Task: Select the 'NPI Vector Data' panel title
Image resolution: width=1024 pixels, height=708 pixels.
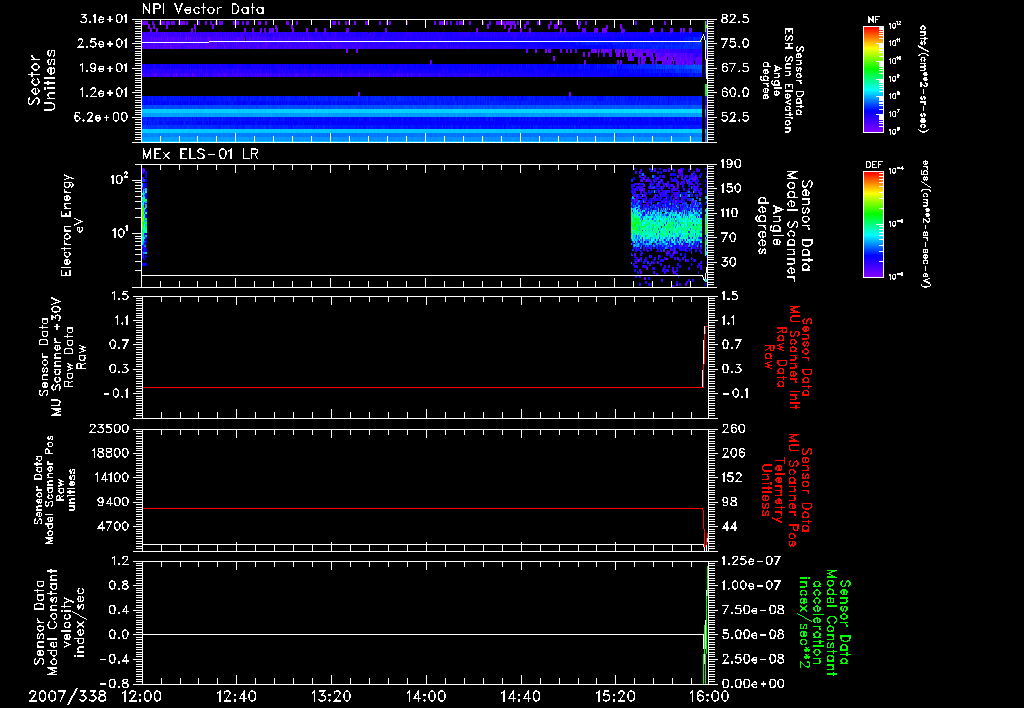Action: point(203,9)
